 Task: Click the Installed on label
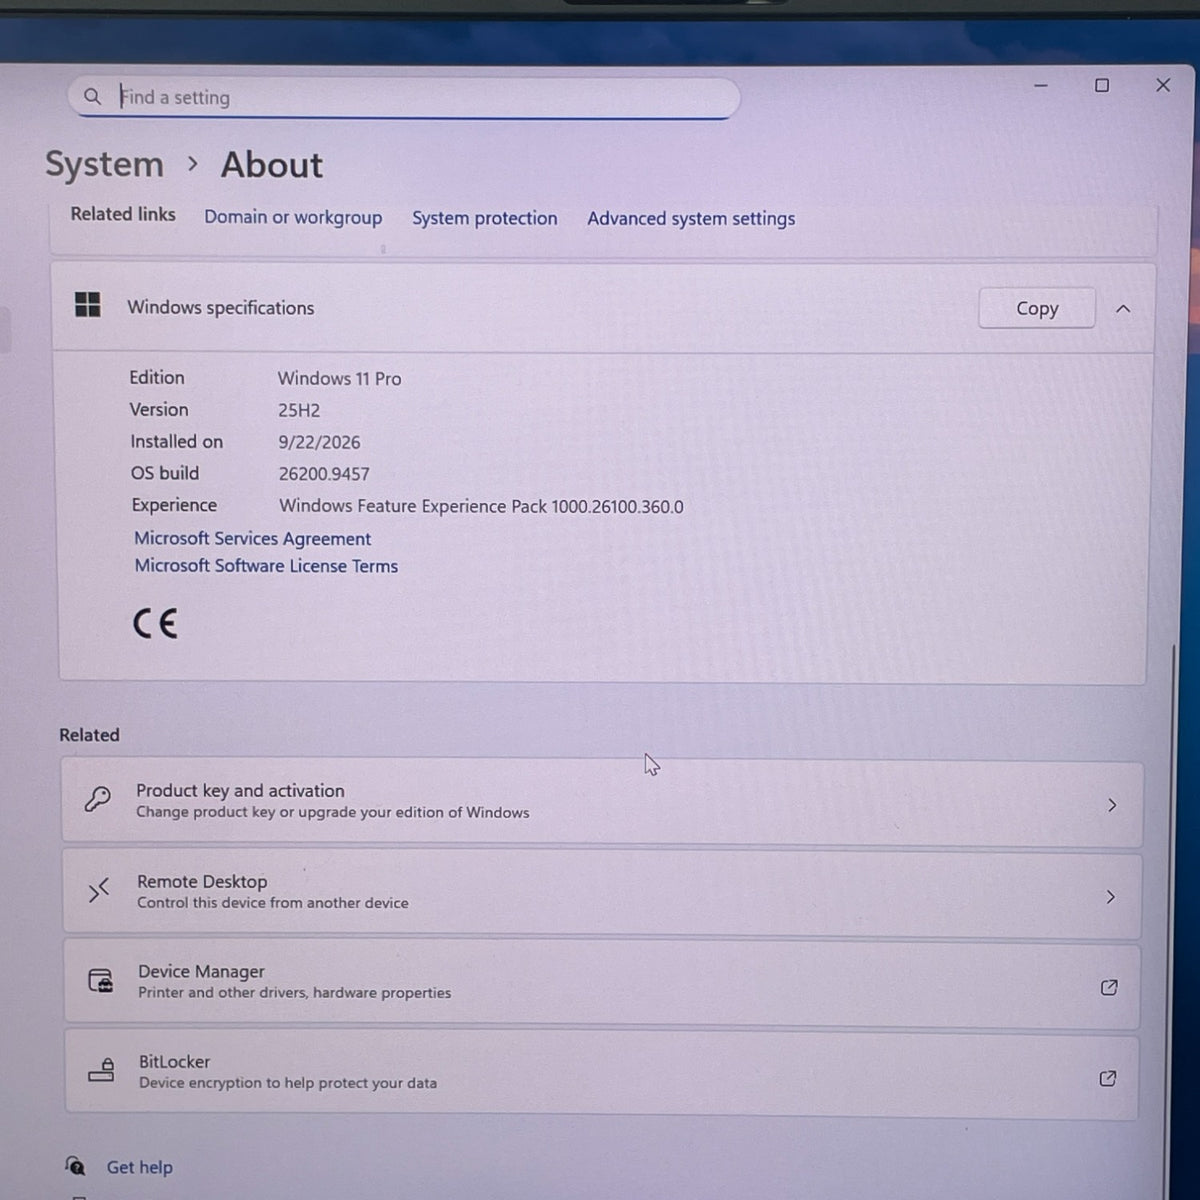pyautogui.click(x=177, y=441)
